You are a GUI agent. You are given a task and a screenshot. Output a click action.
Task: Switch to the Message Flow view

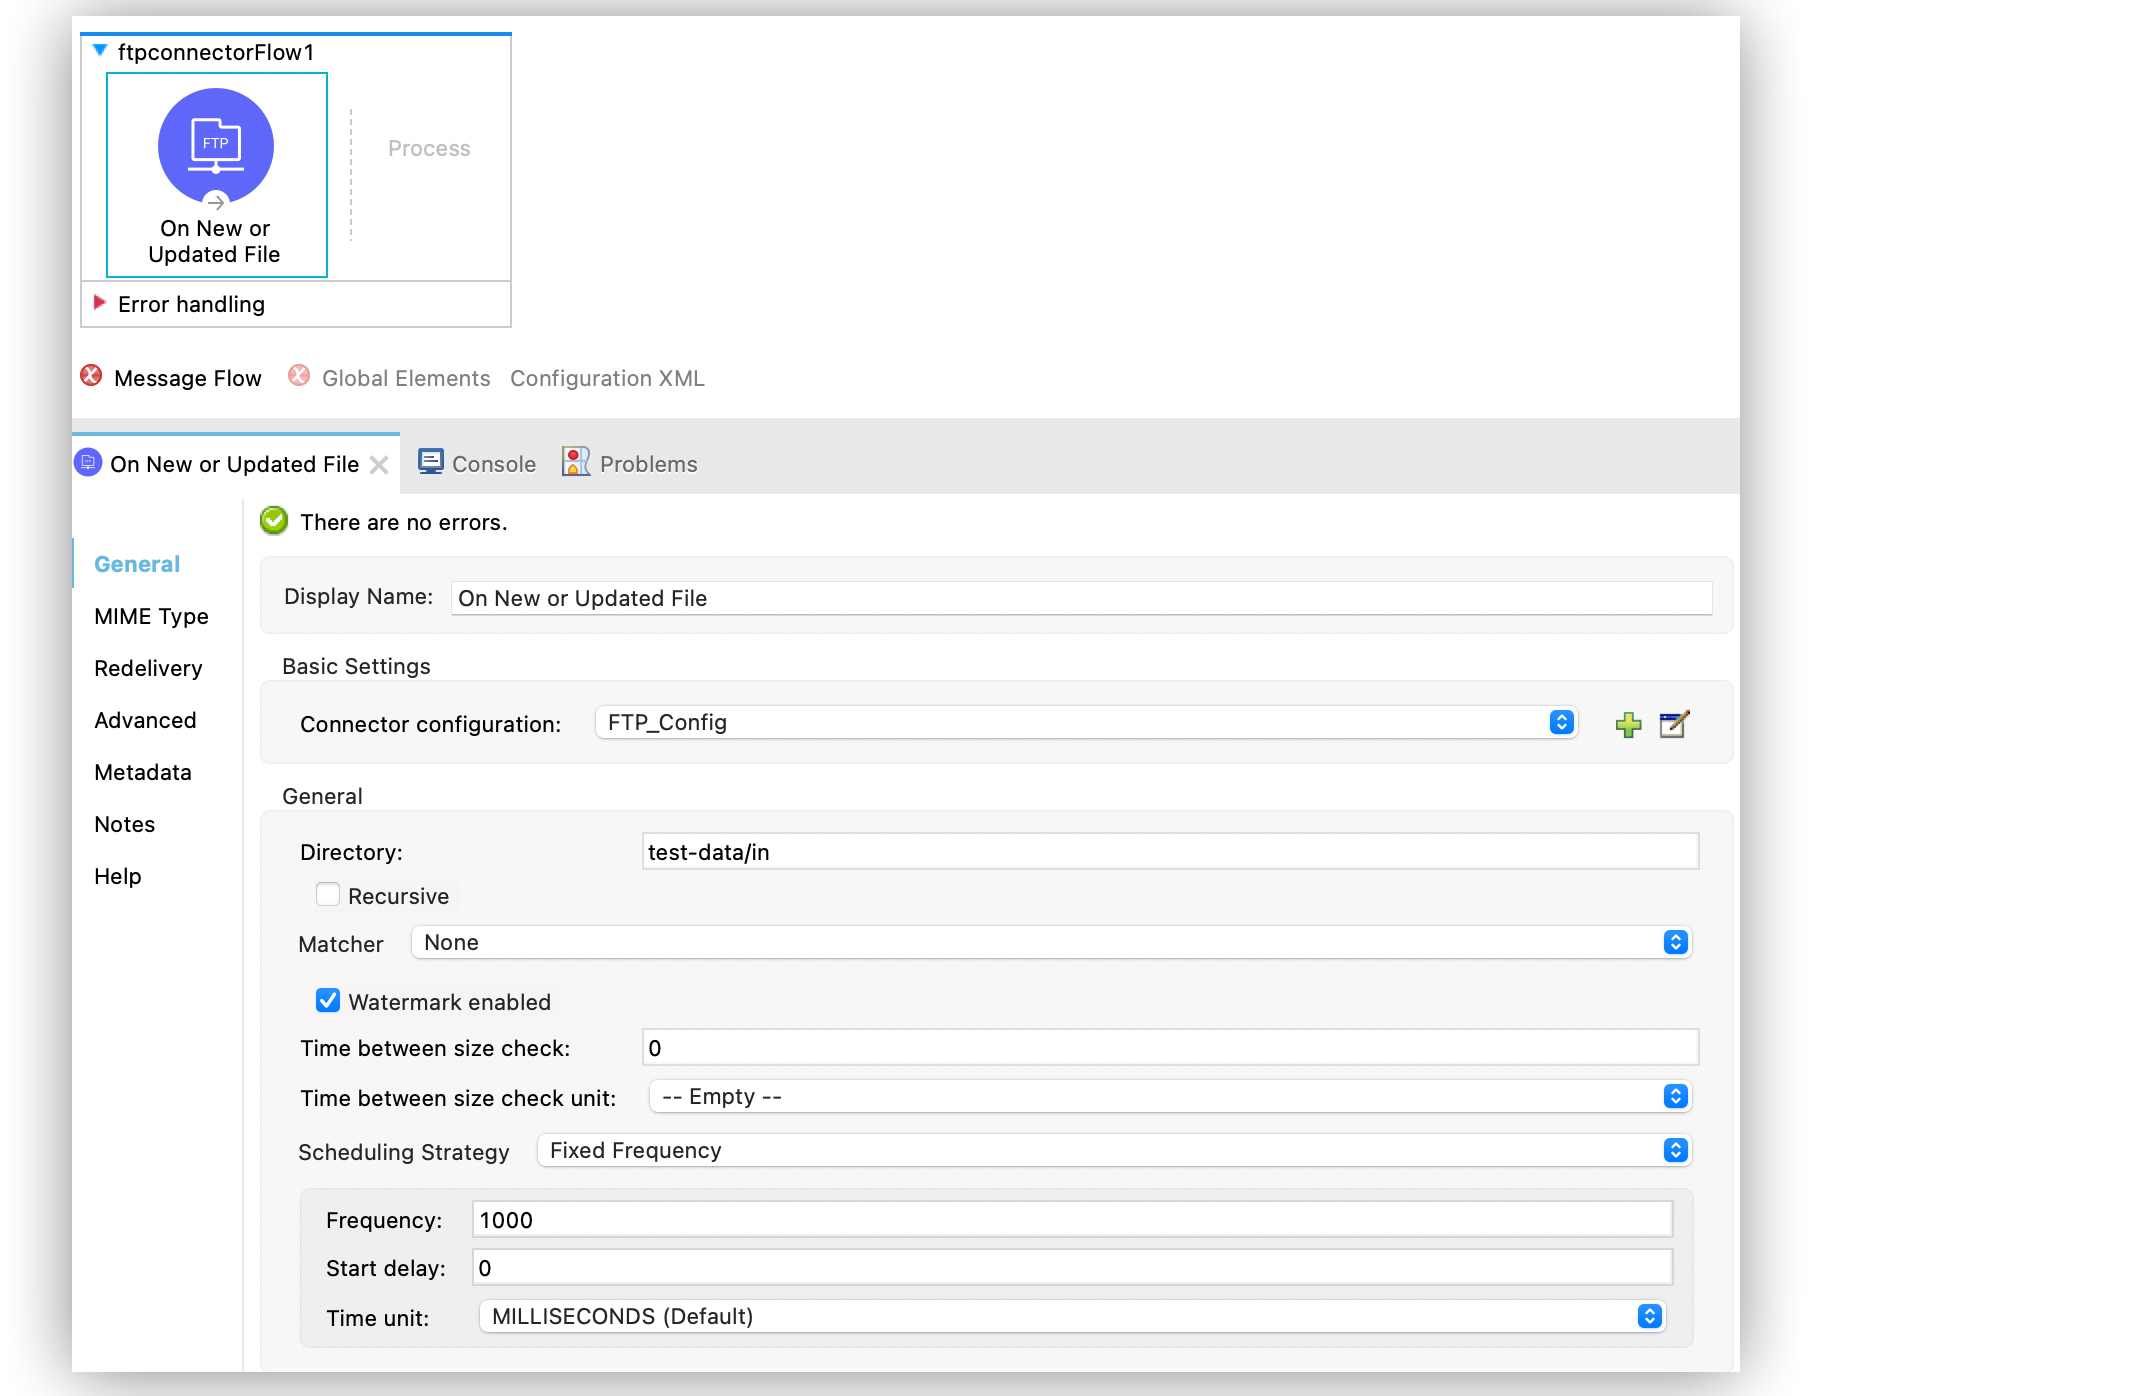click(x=188, y=378)
